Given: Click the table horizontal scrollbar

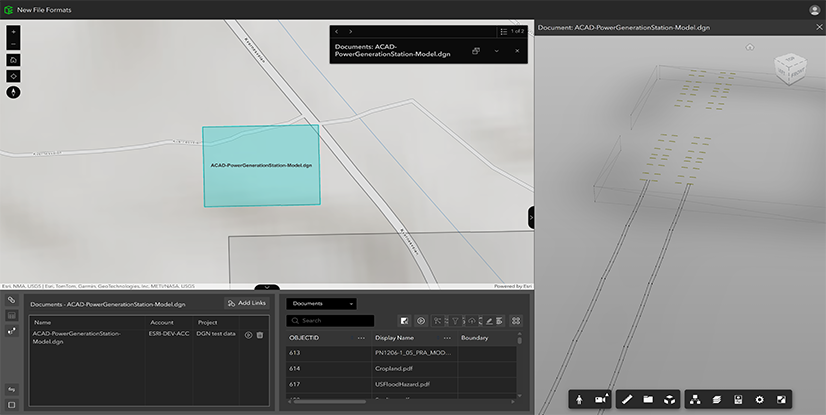Looking at the screenshot, I should point(329,402).
